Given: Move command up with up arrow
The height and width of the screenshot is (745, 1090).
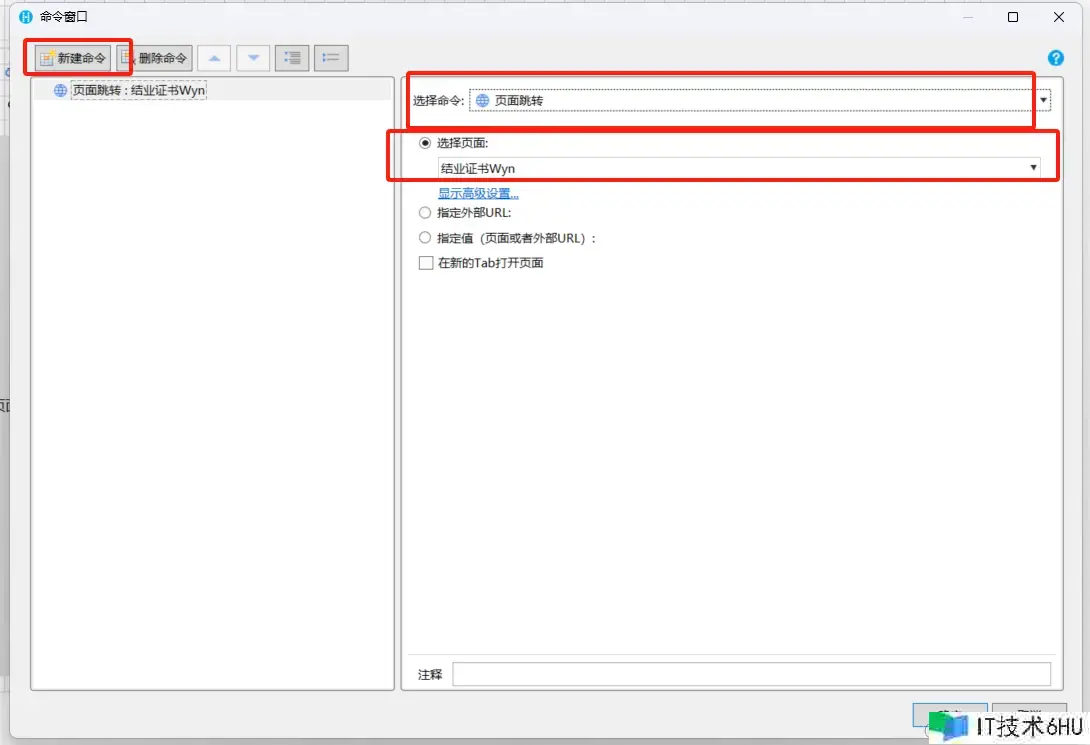Looking at the screenshot, I should tap(214, 58).
